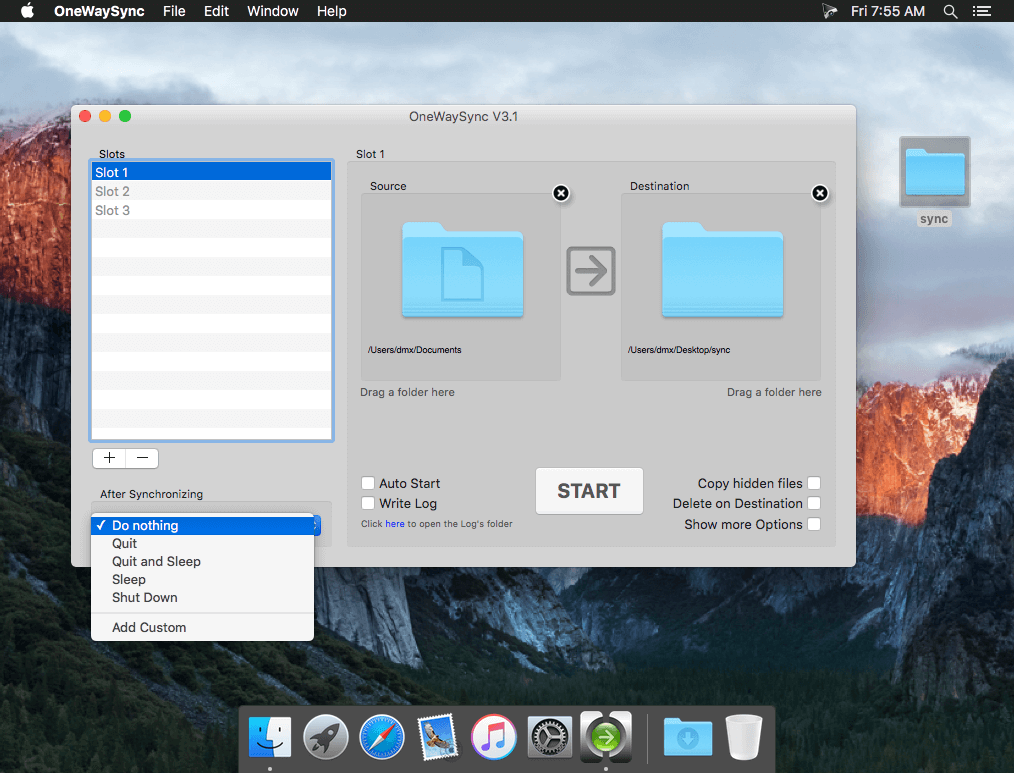
Task: Click the START button
Action: (x=589, y=491)
